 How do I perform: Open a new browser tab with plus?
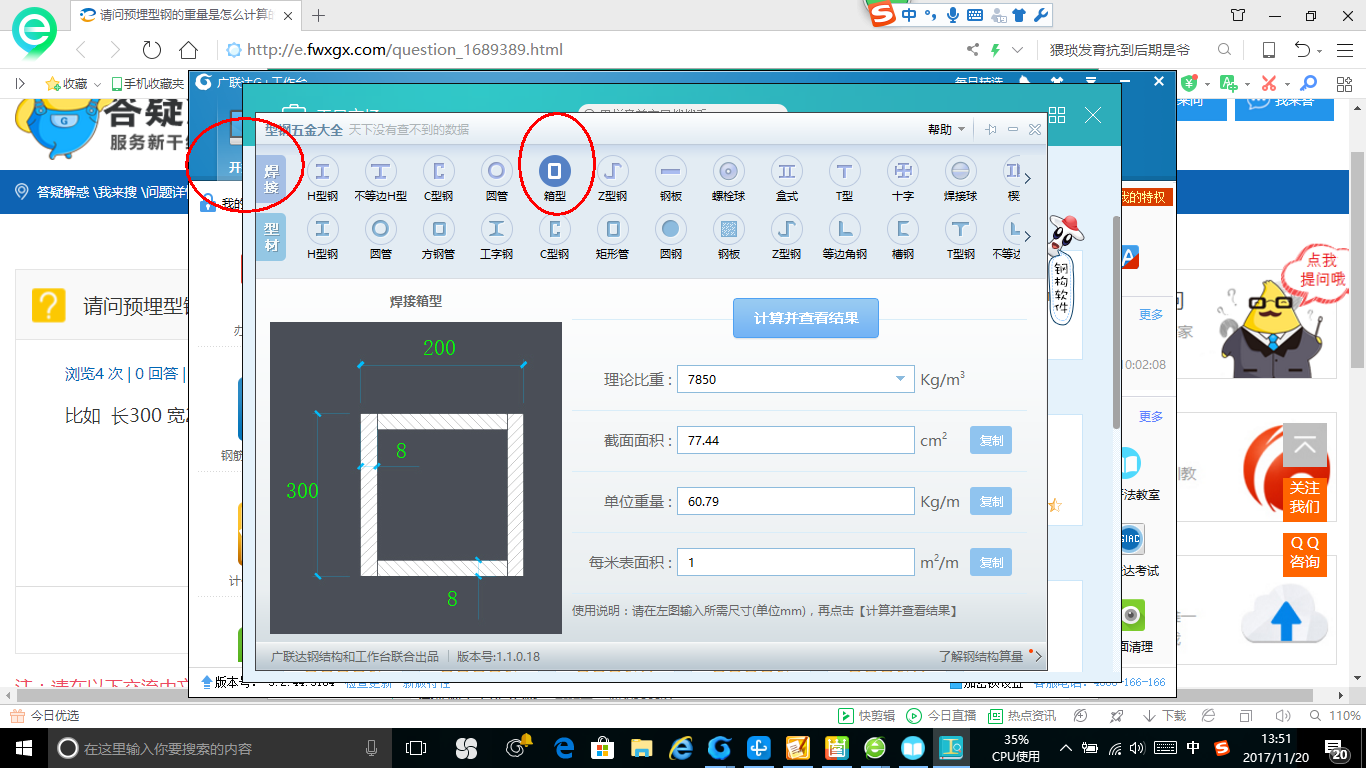[319, 15]
